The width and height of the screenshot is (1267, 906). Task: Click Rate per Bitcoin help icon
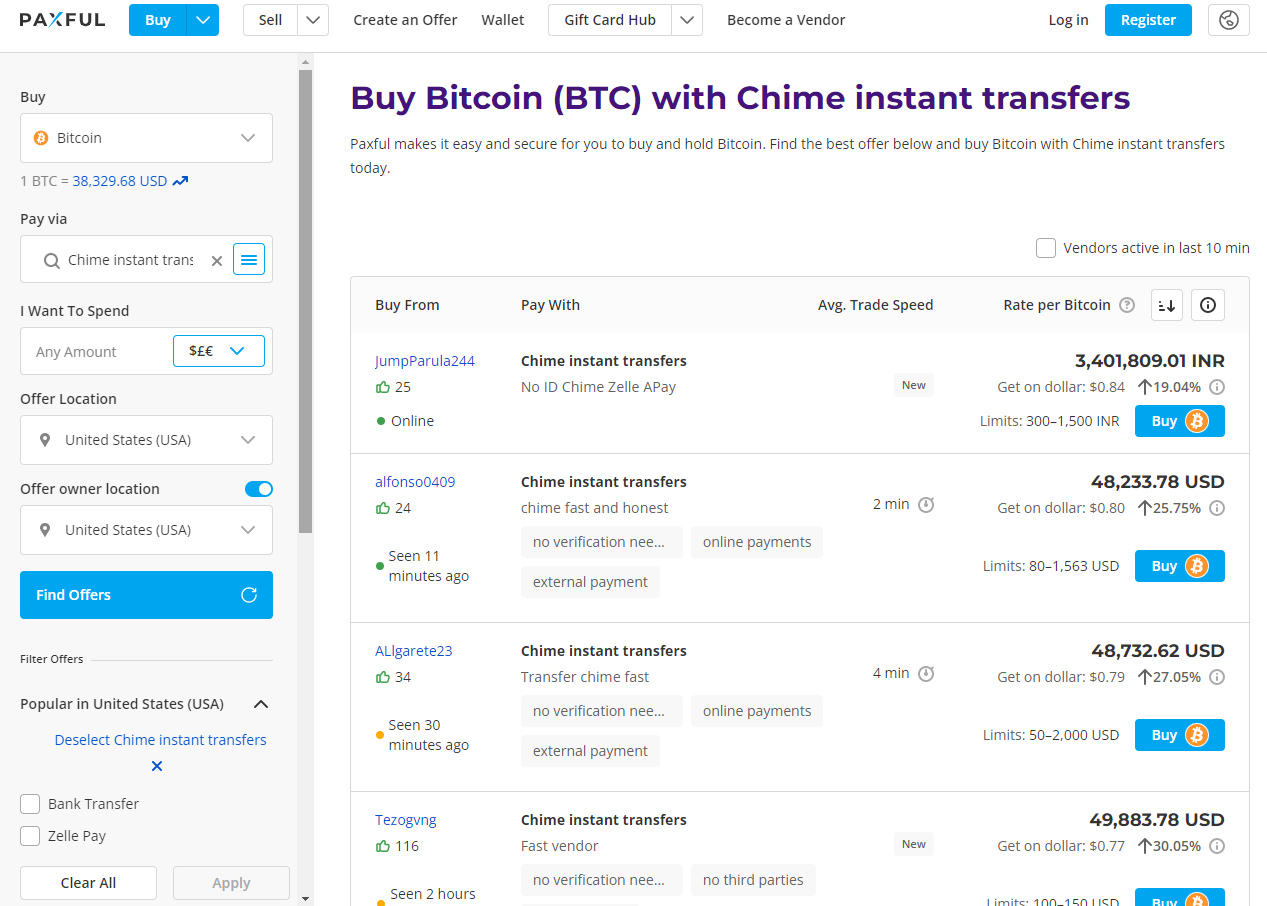coord(1127,305)
